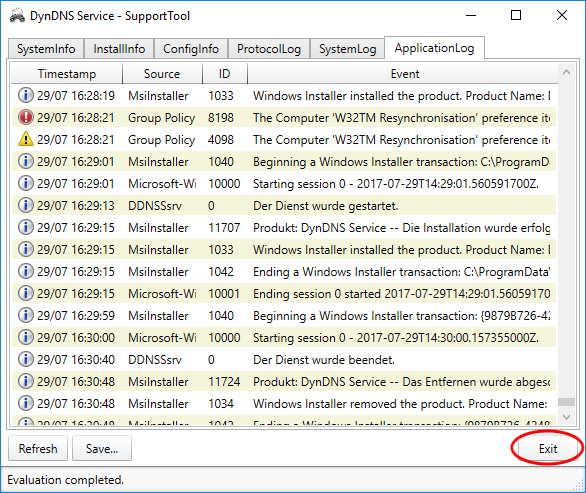The image size is (586, 493).
Task: Select event text 'Der Dienst wurde gestartet.'
Action: coord(326,206)
